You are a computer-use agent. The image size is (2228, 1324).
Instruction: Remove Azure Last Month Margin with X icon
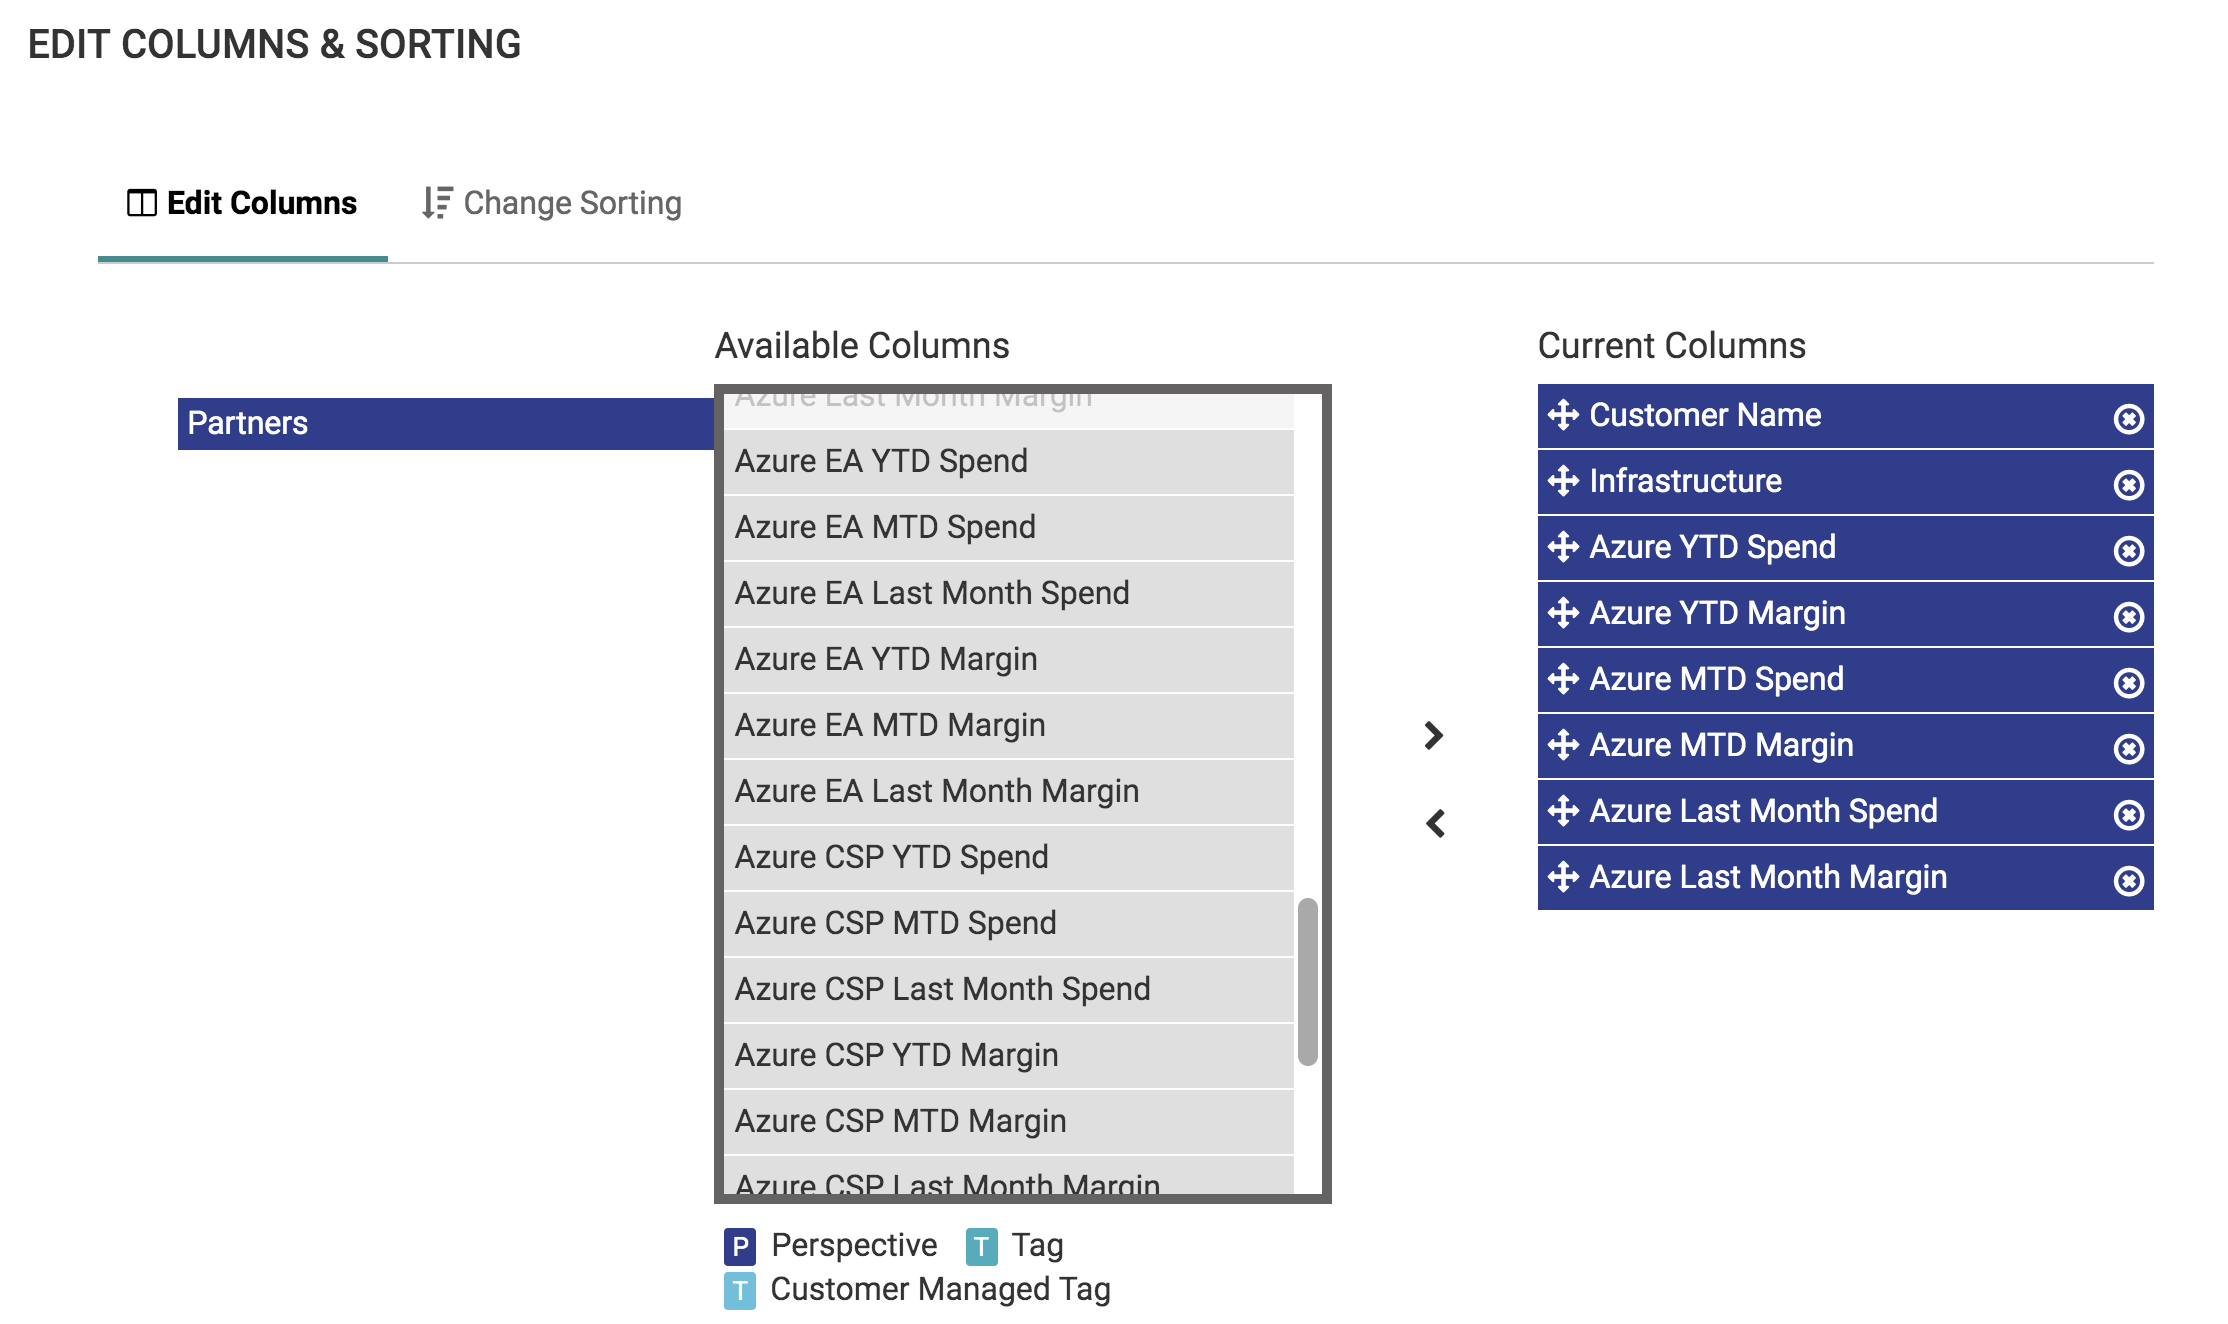pos(2128,878)
